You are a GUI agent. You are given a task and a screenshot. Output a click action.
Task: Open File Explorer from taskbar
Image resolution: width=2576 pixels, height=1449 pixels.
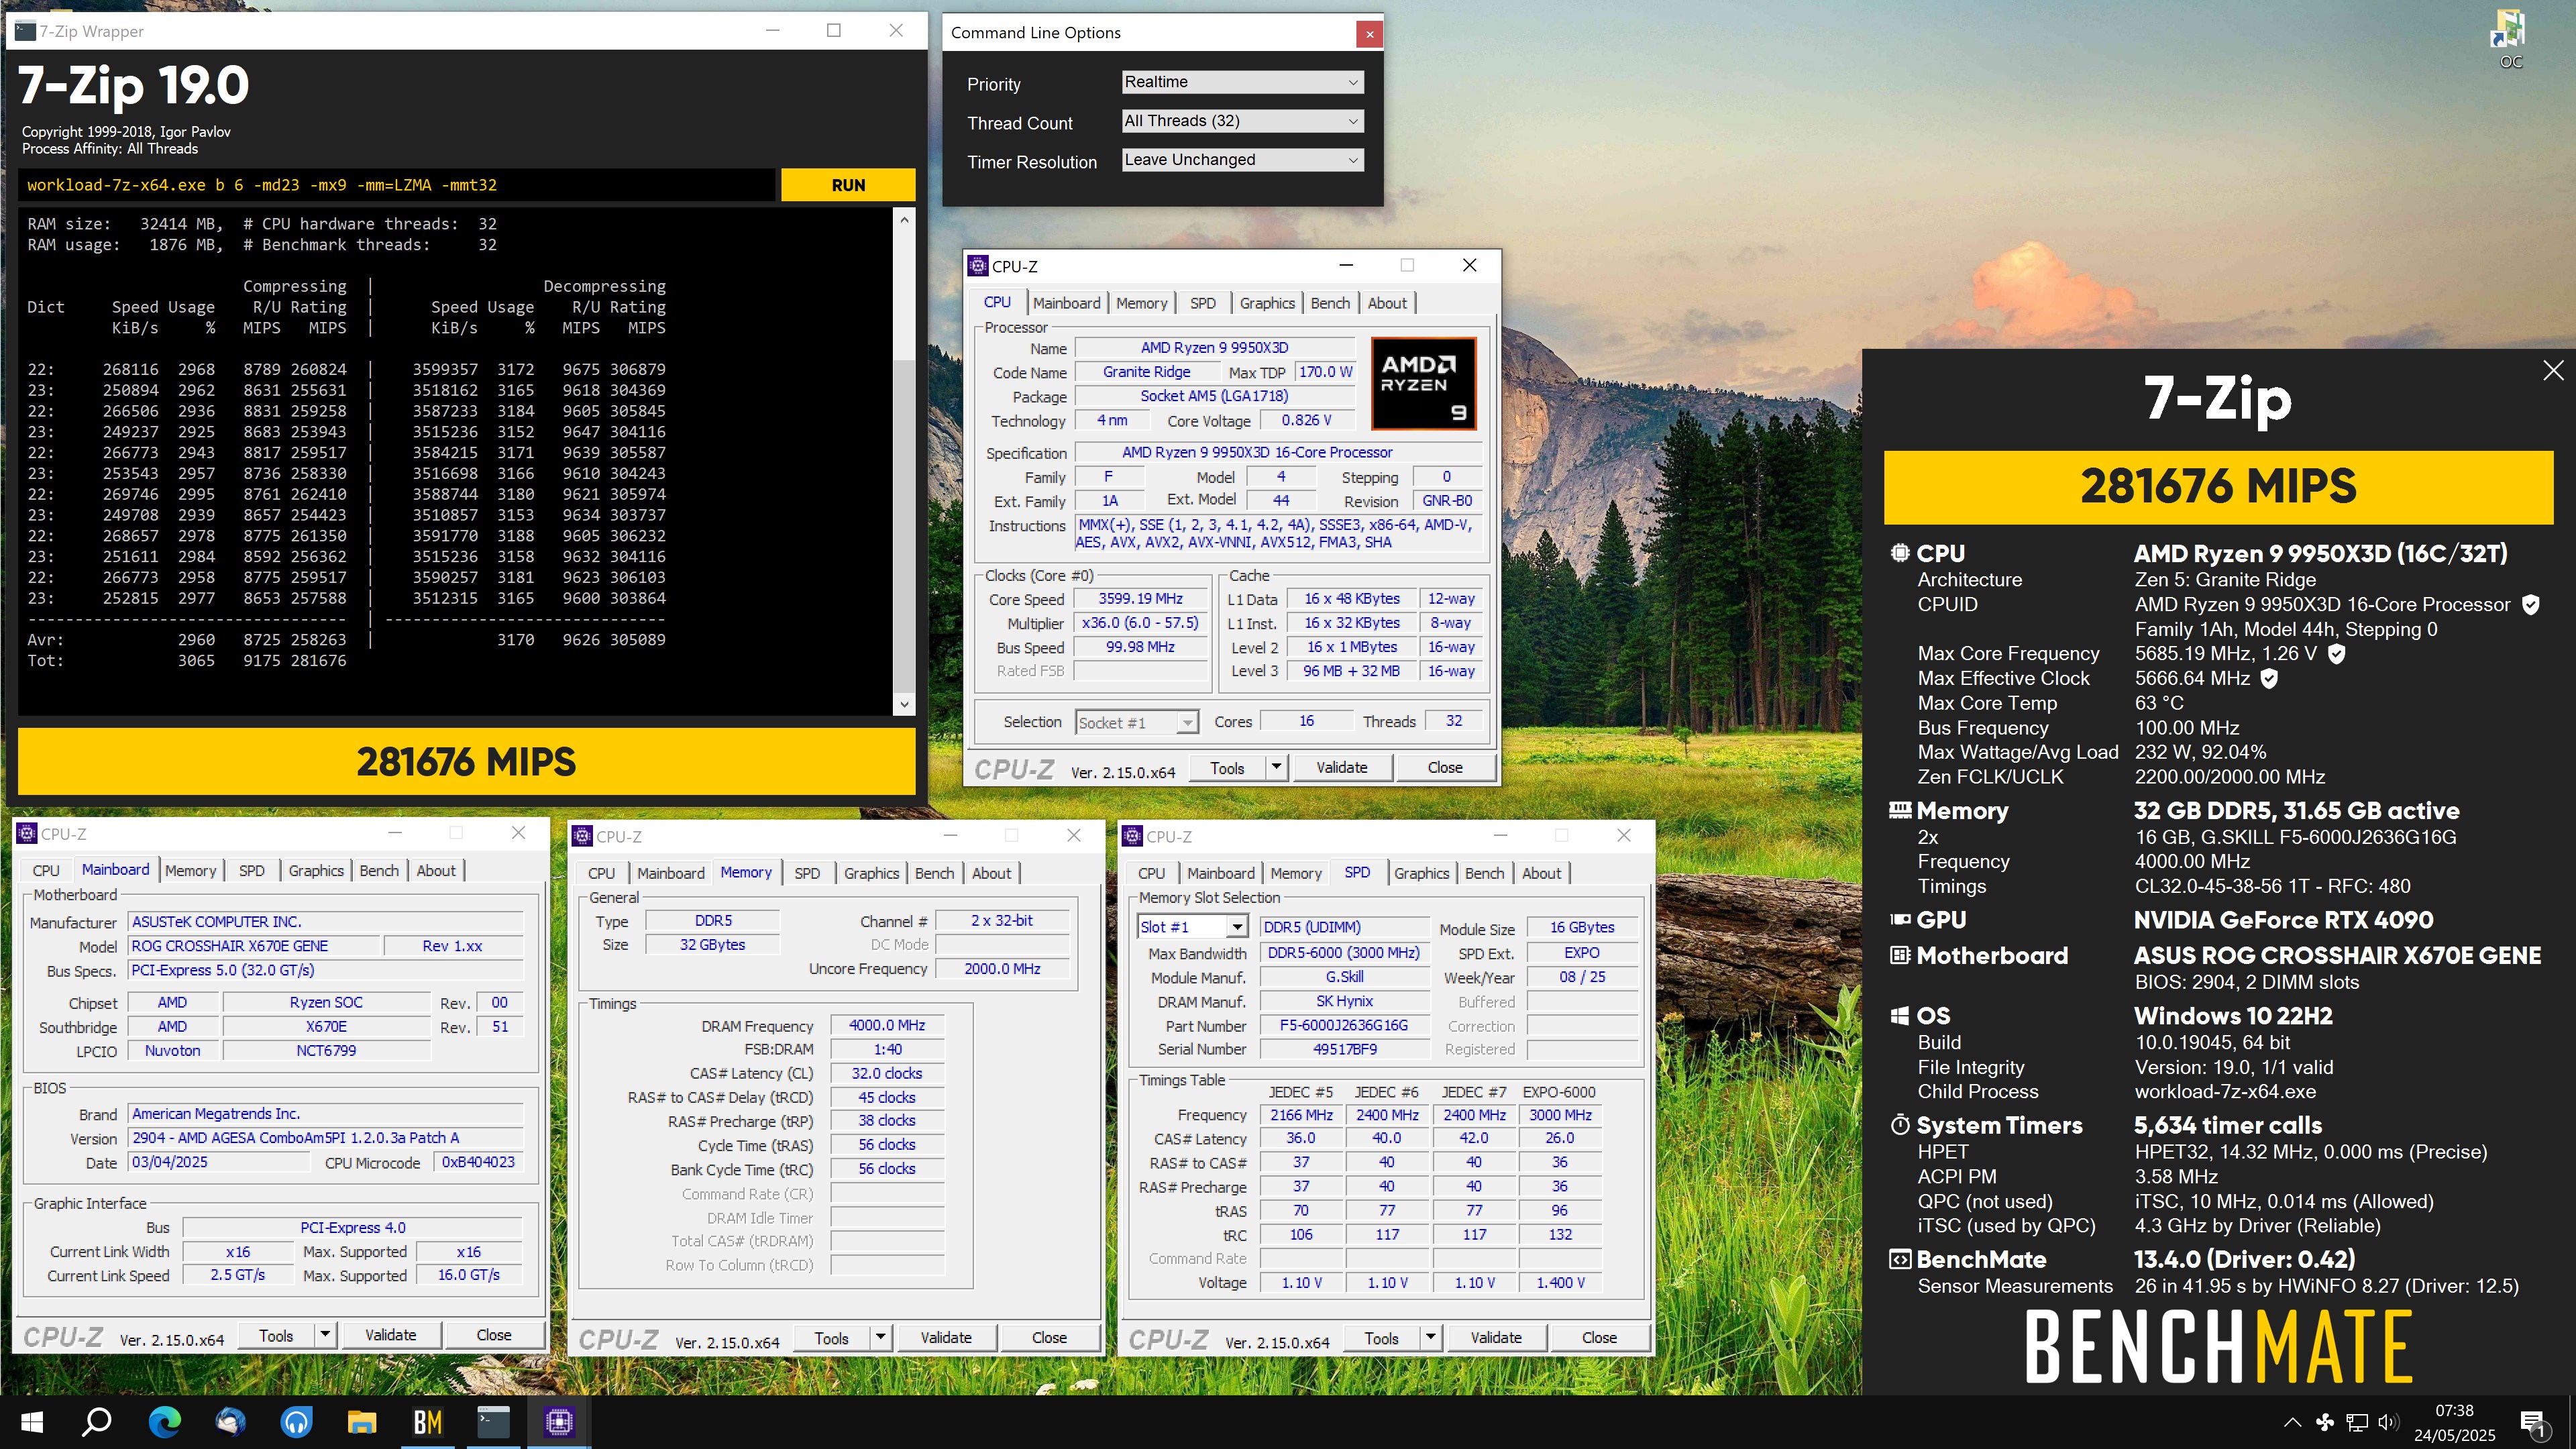[x=361, y=1421]
